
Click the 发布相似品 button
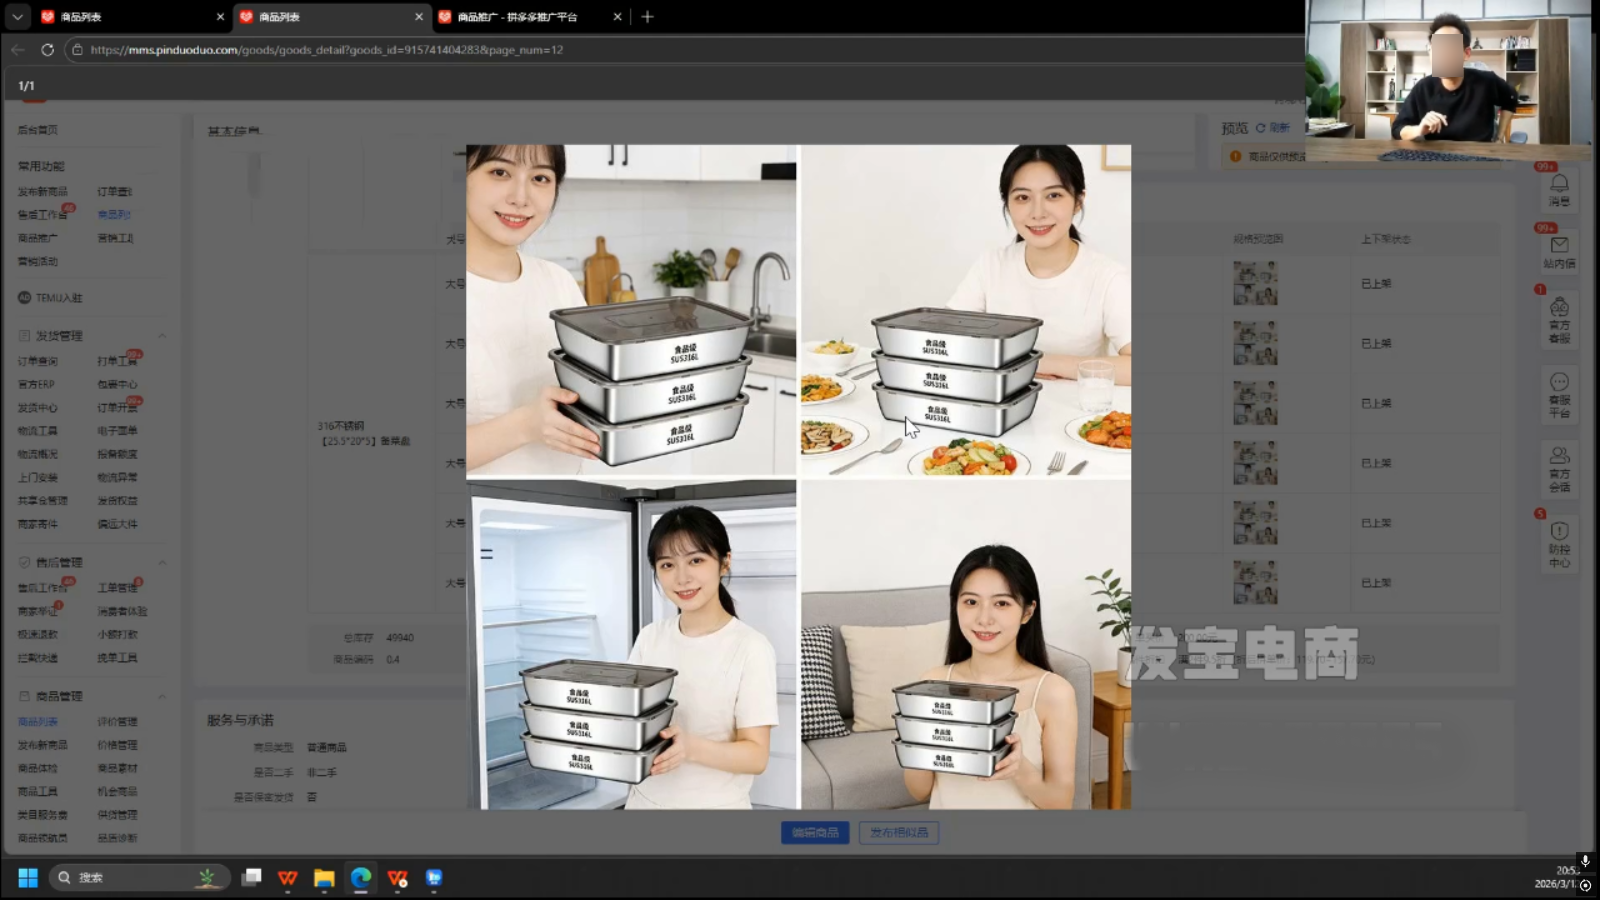click(x=898, y=832)
